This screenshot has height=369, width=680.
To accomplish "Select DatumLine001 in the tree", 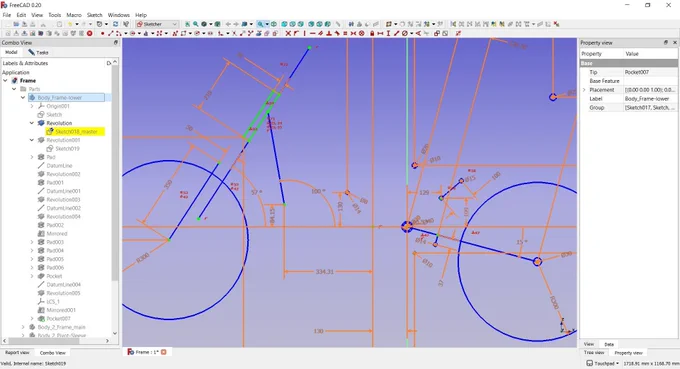I will [63, 191].
